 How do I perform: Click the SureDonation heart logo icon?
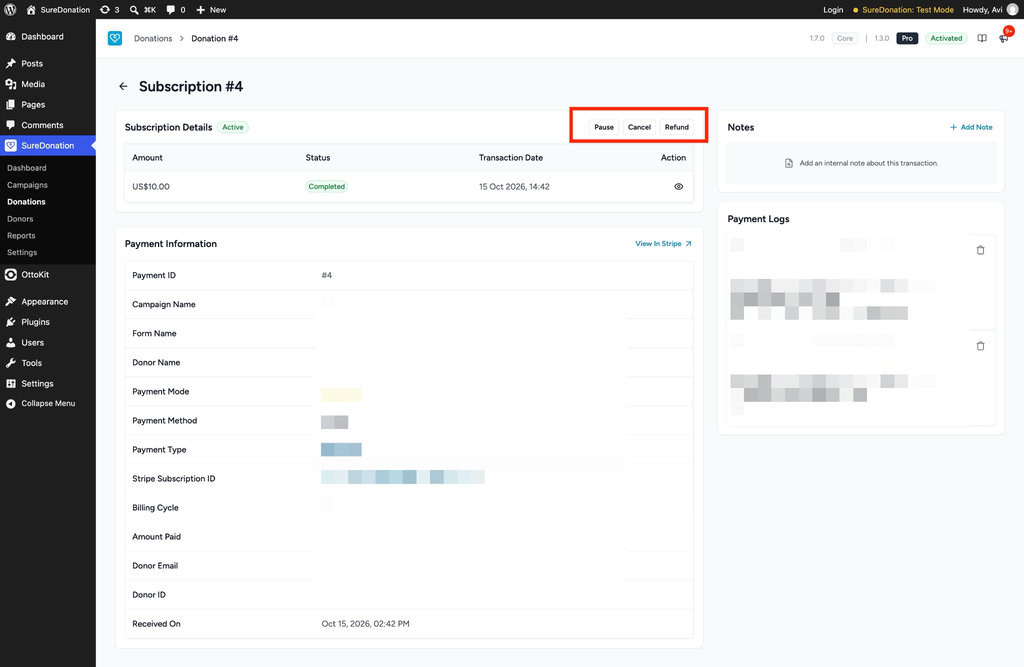(115, 39)
